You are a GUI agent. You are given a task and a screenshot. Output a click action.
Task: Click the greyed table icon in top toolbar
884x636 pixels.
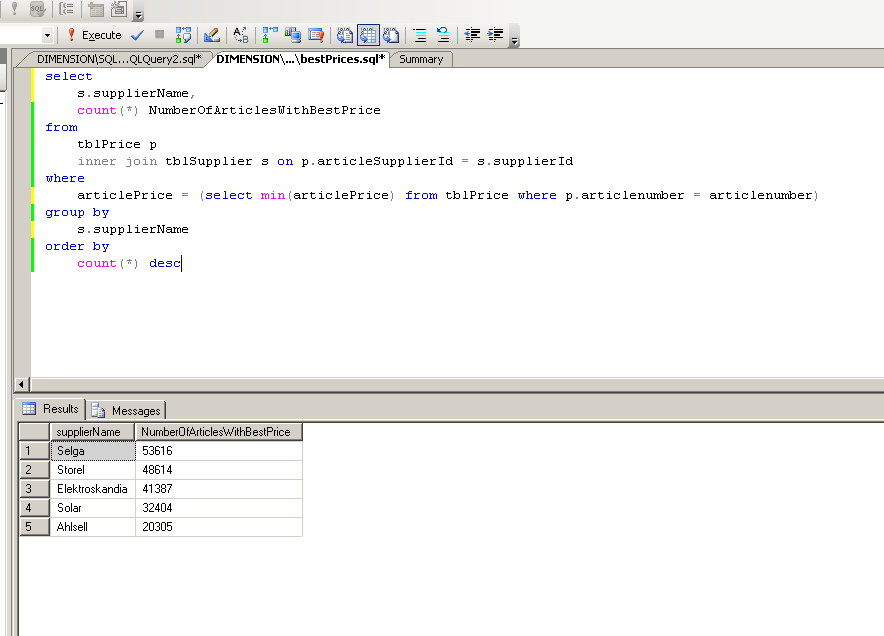tap(96, 9)
